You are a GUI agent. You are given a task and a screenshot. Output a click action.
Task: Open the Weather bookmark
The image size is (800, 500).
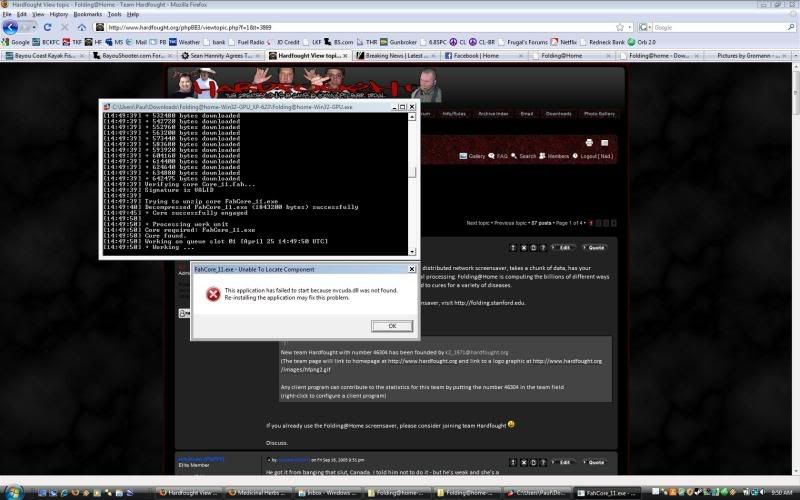coord(184,42)
